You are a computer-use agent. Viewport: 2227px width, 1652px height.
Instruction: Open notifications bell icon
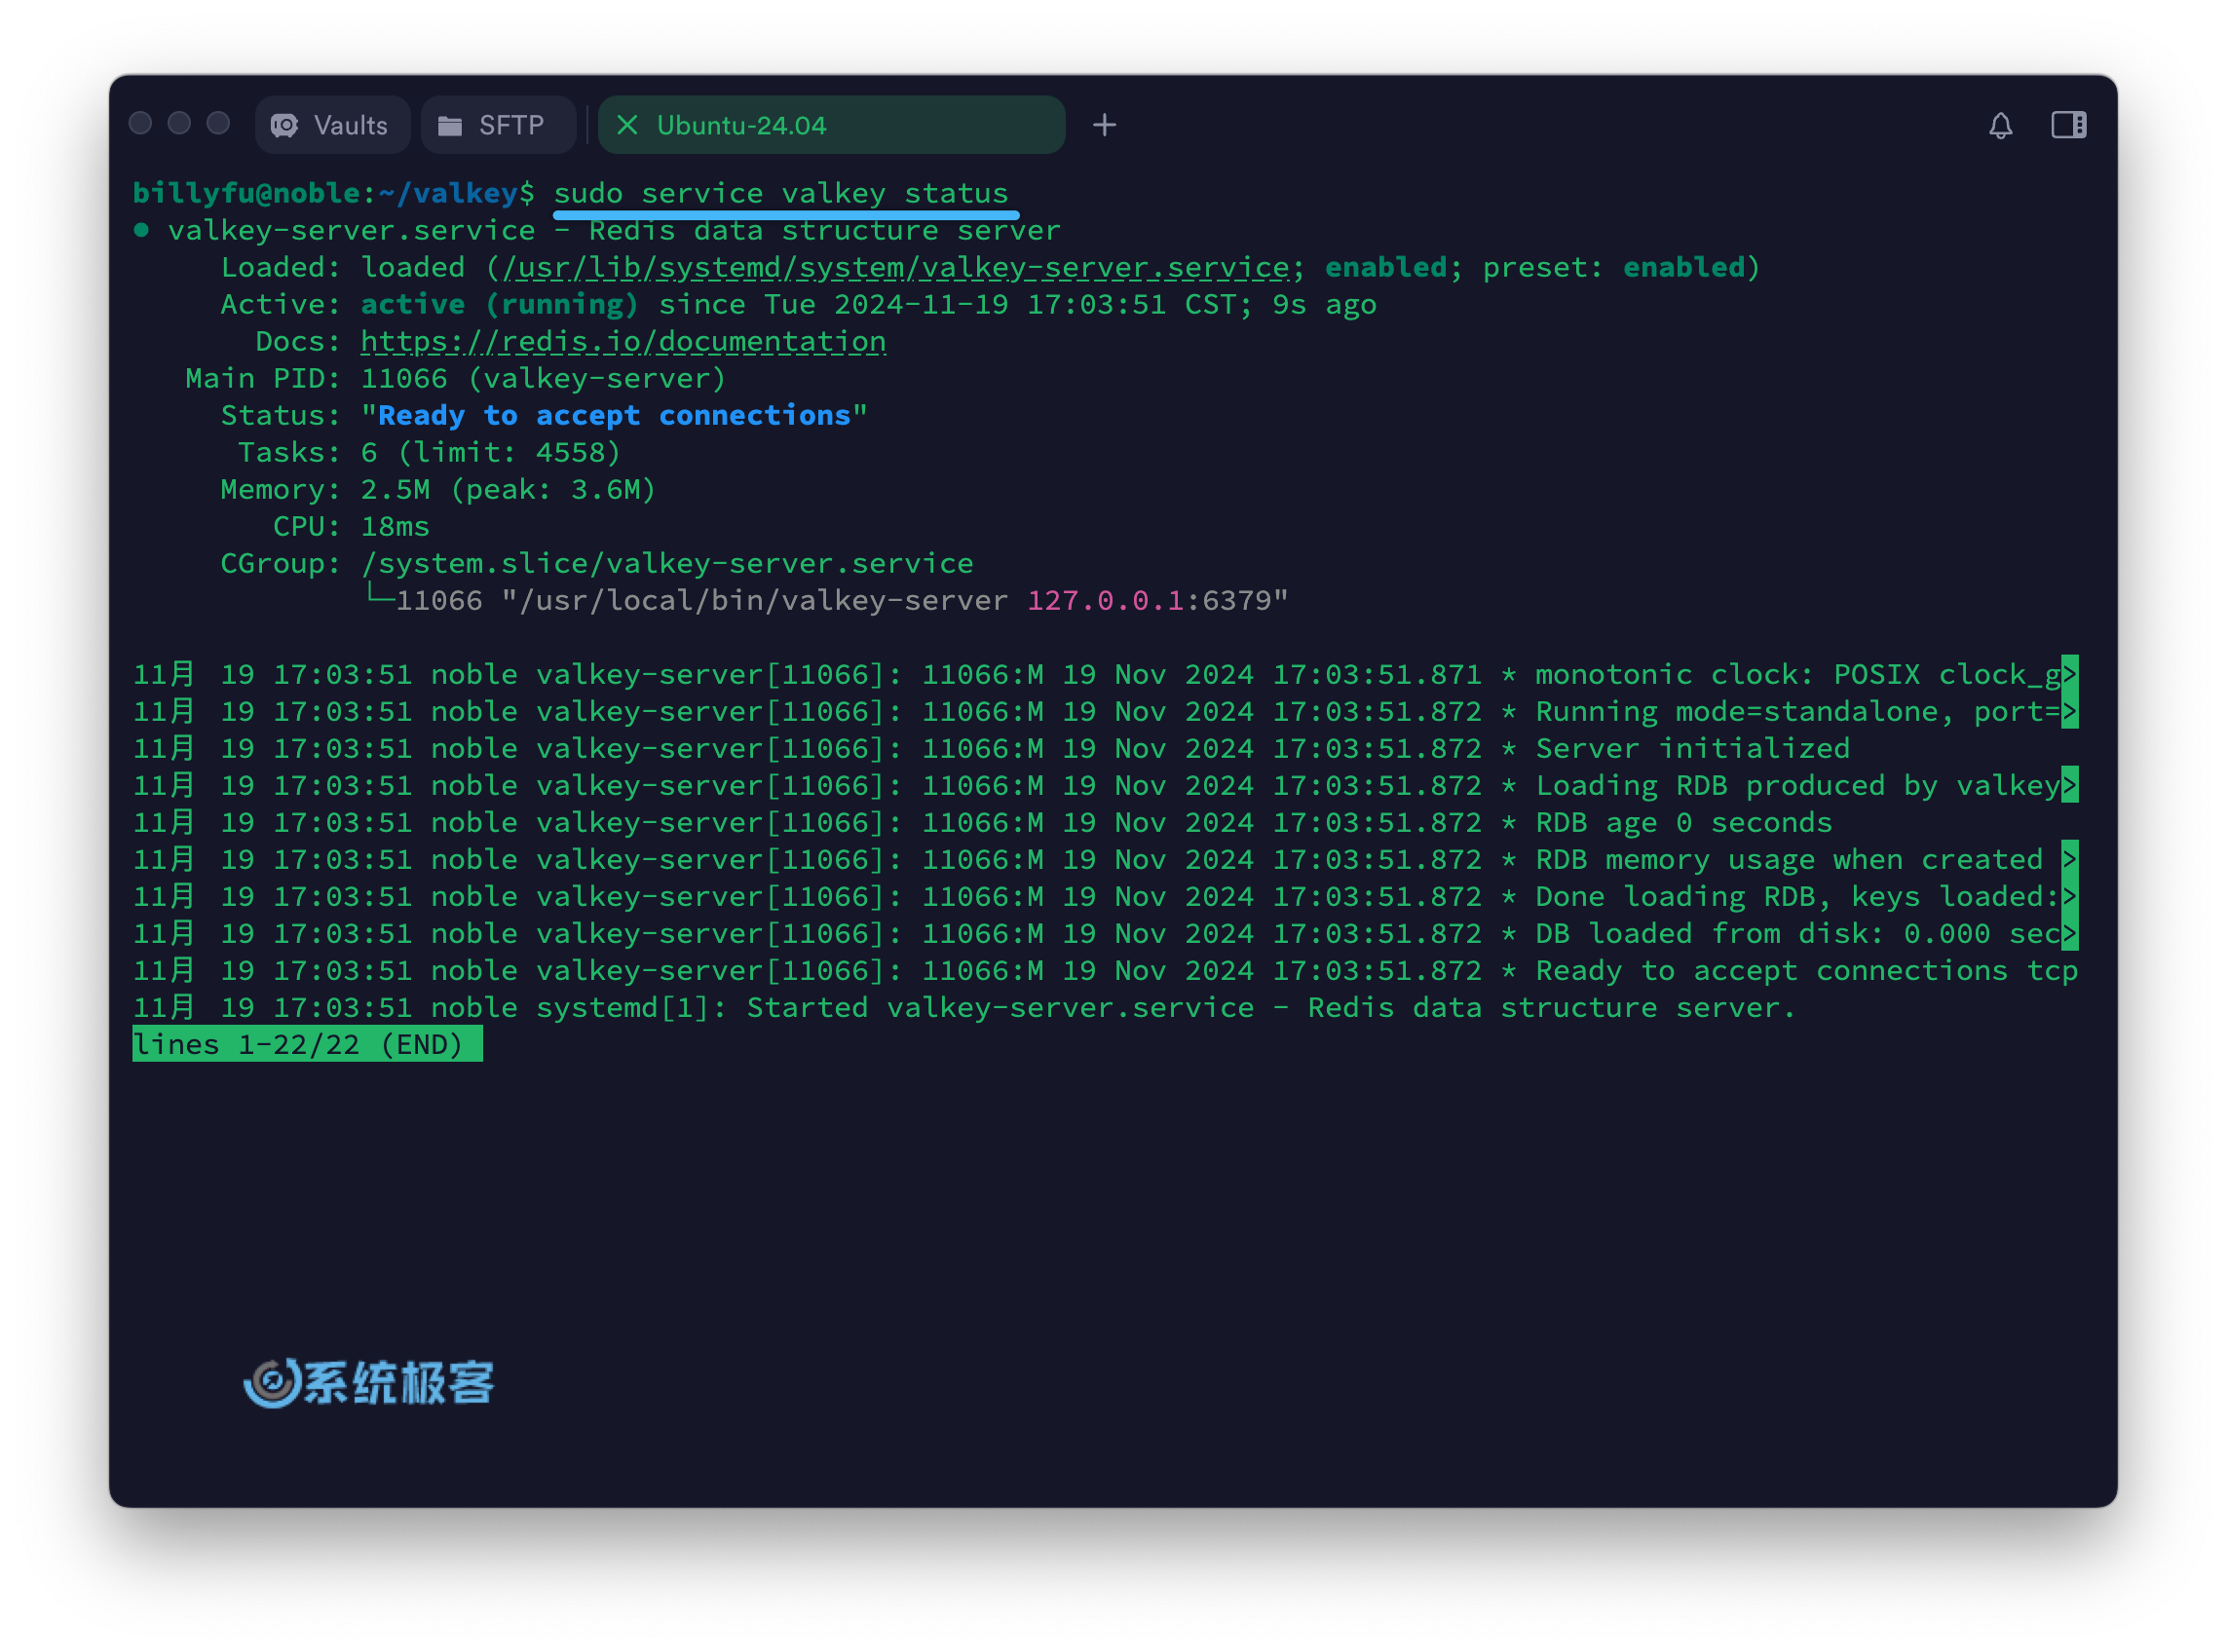(2000, 125)
